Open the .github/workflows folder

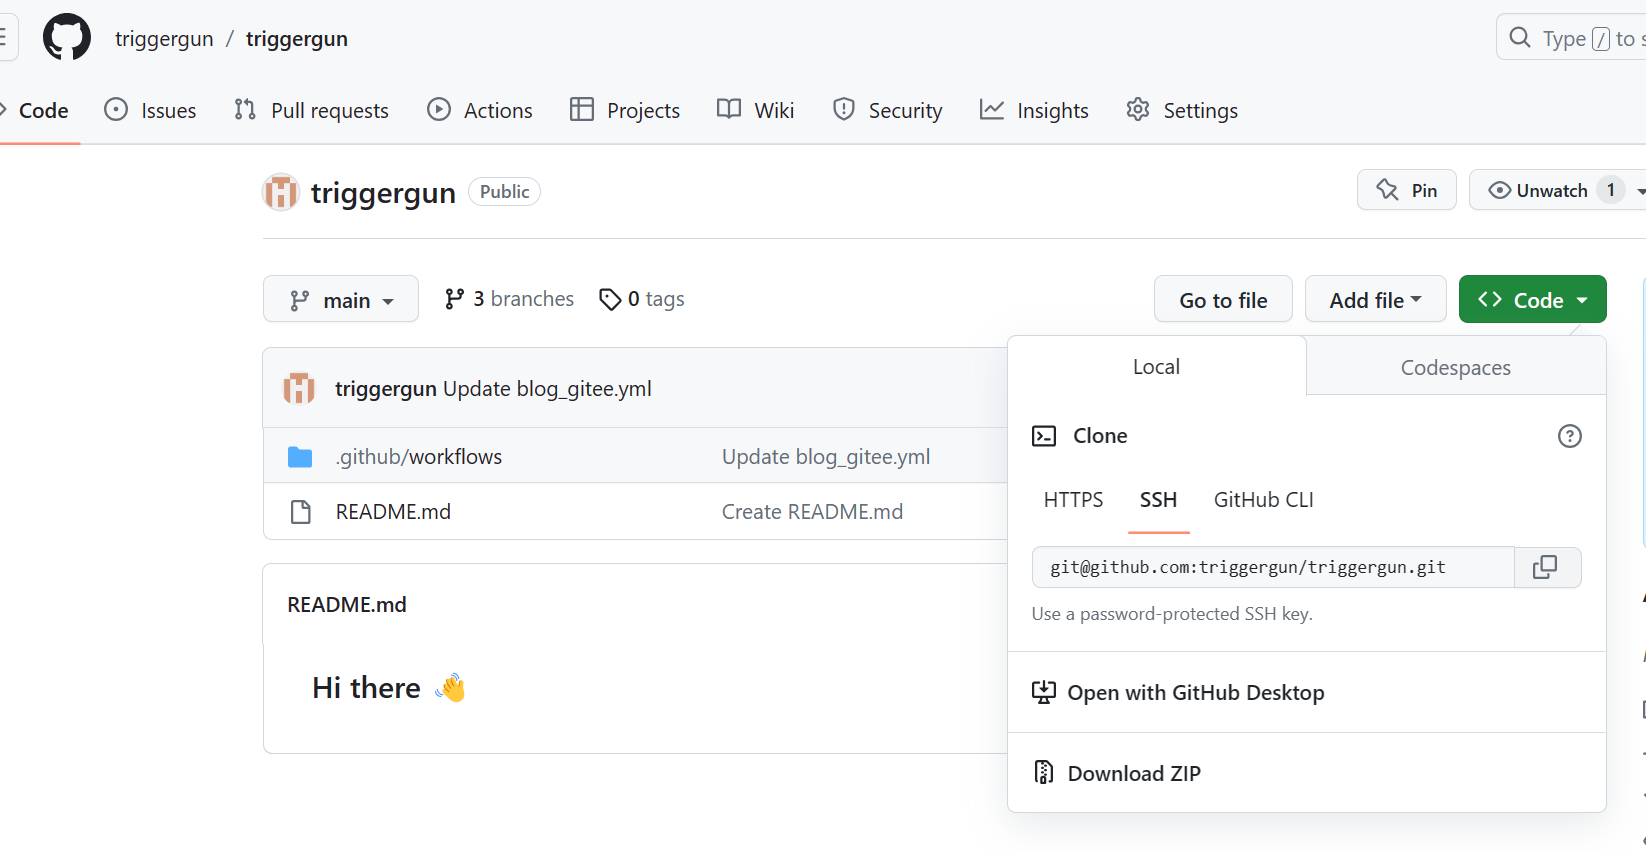[x=419, y=457]
